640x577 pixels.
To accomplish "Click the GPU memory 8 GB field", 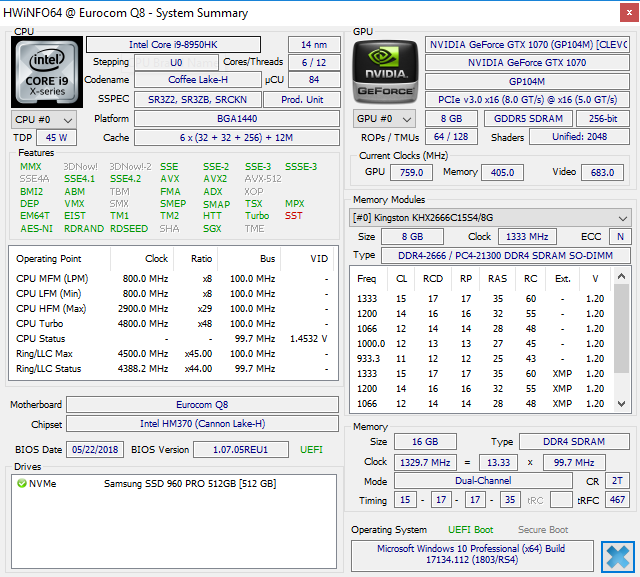I will tap(451, 118).
